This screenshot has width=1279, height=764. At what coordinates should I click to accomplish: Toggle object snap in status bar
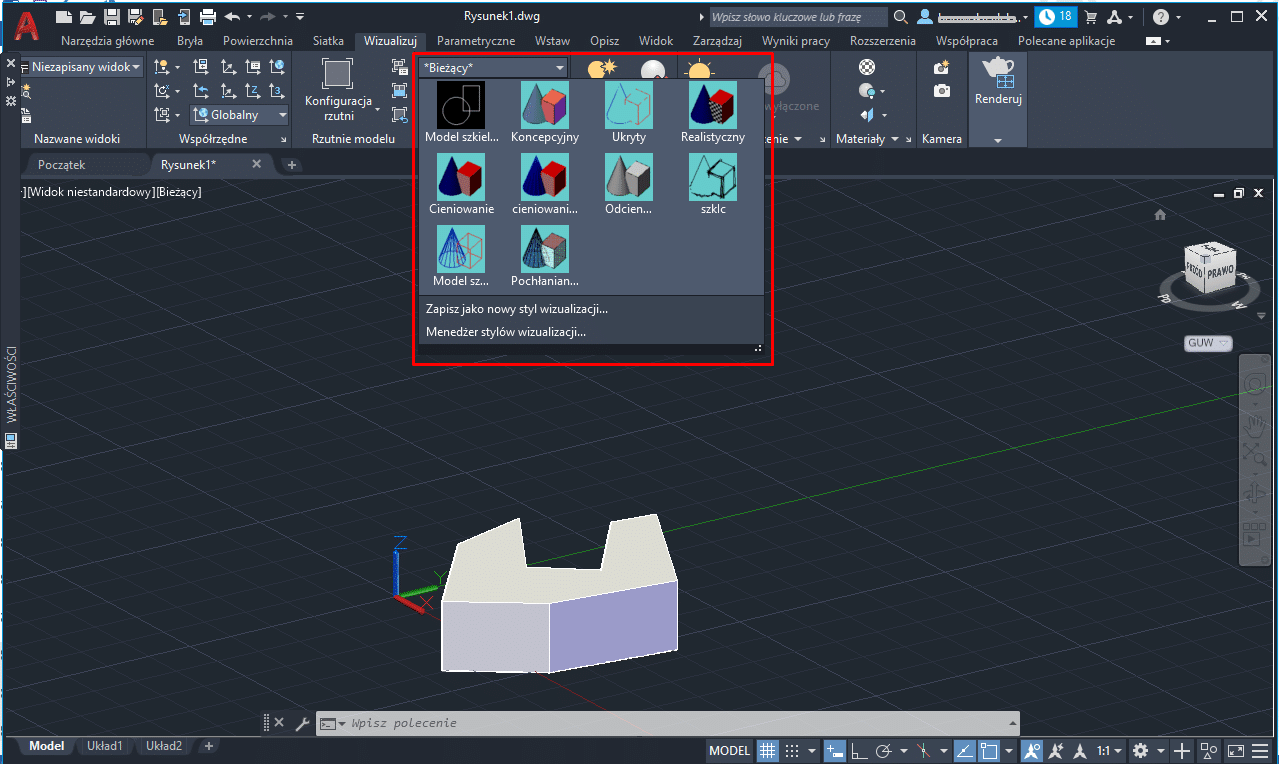click(x=990, y=751)
